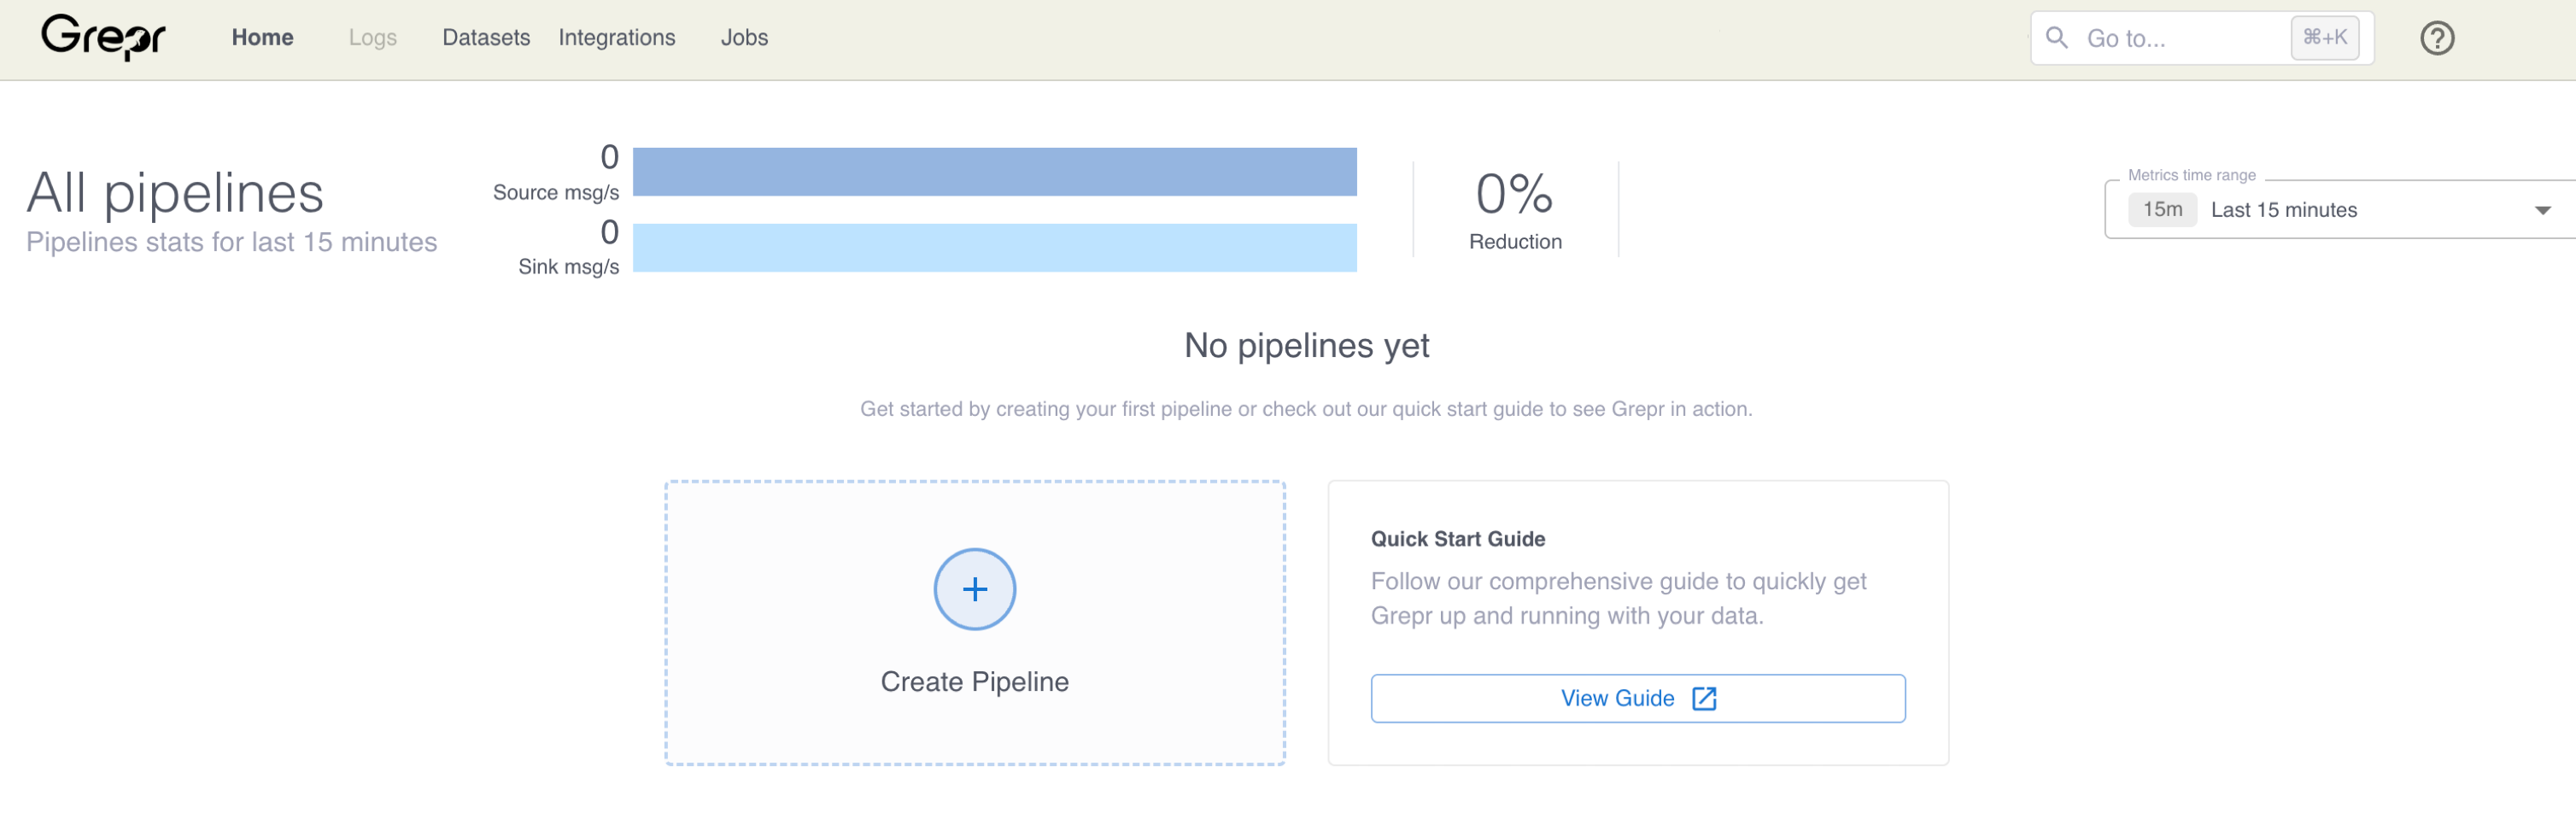Screen dimensions: 2576x825
Task: Focus the Go to... search field
Action: coord(2201,38)
